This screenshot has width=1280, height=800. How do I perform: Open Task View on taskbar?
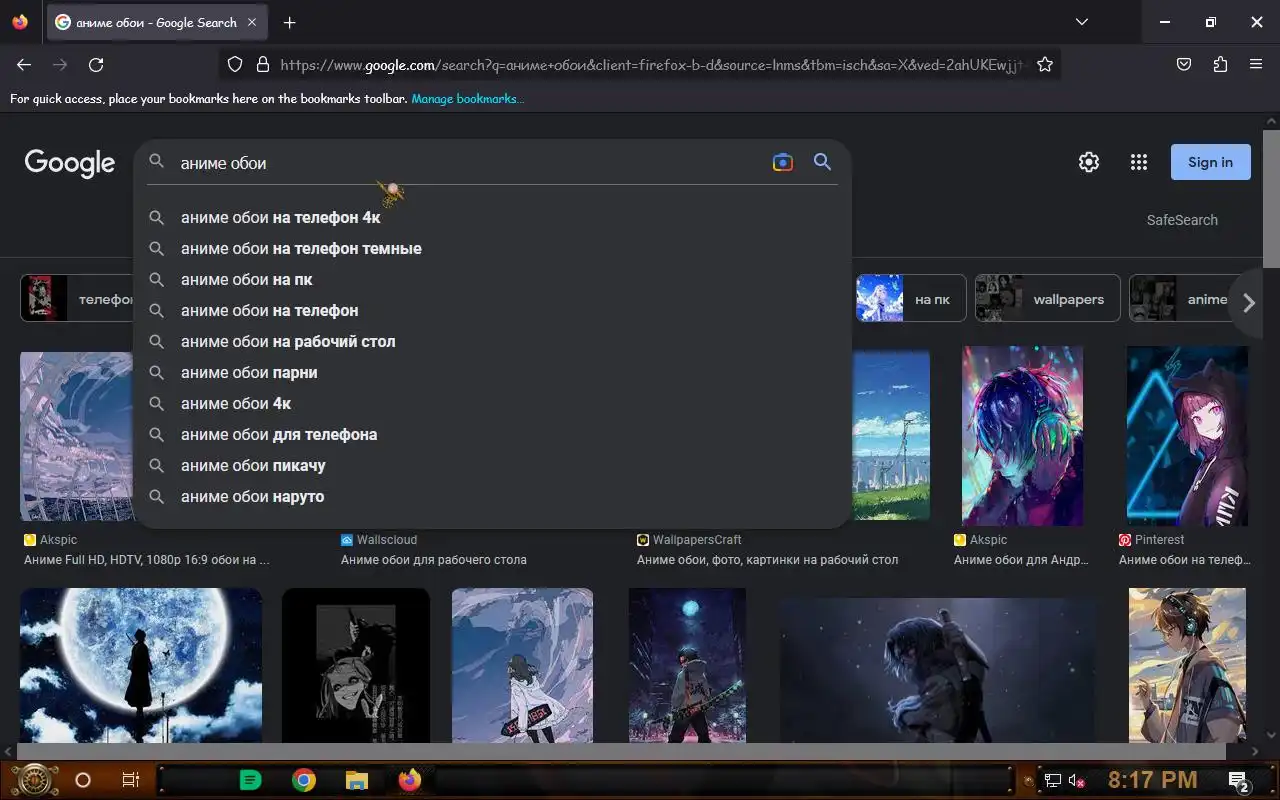130,780
